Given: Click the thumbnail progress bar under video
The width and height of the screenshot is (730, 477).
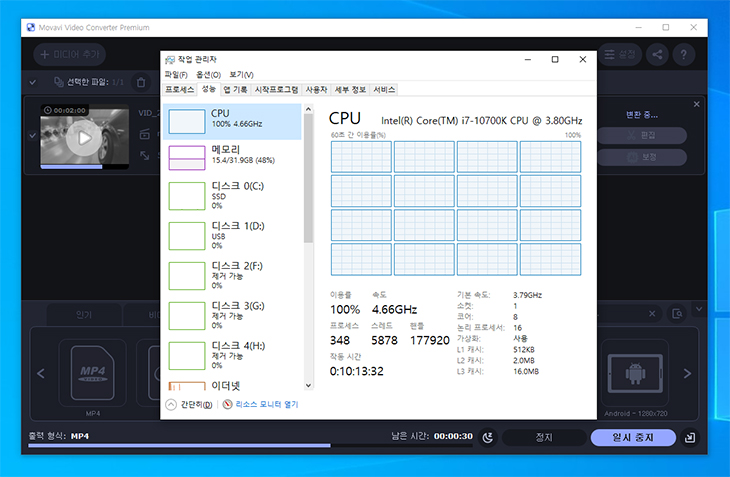Looking at the screenshot, I should point(84,167).
